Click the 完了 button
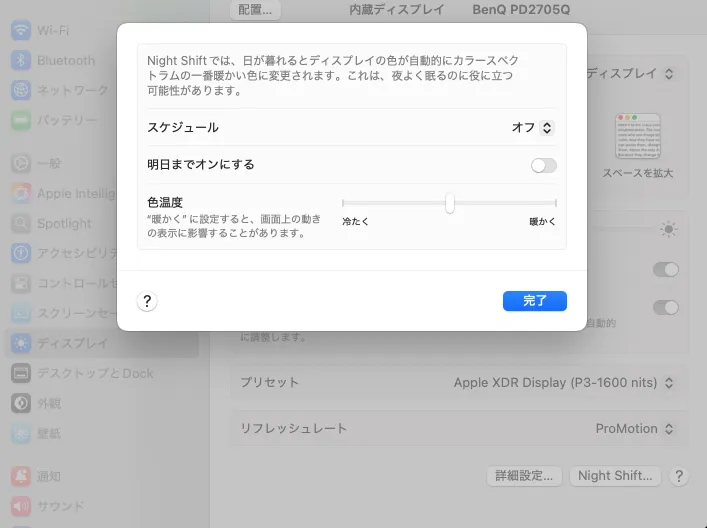The width and height of the screenshot is (707, 528). [535, 301]
